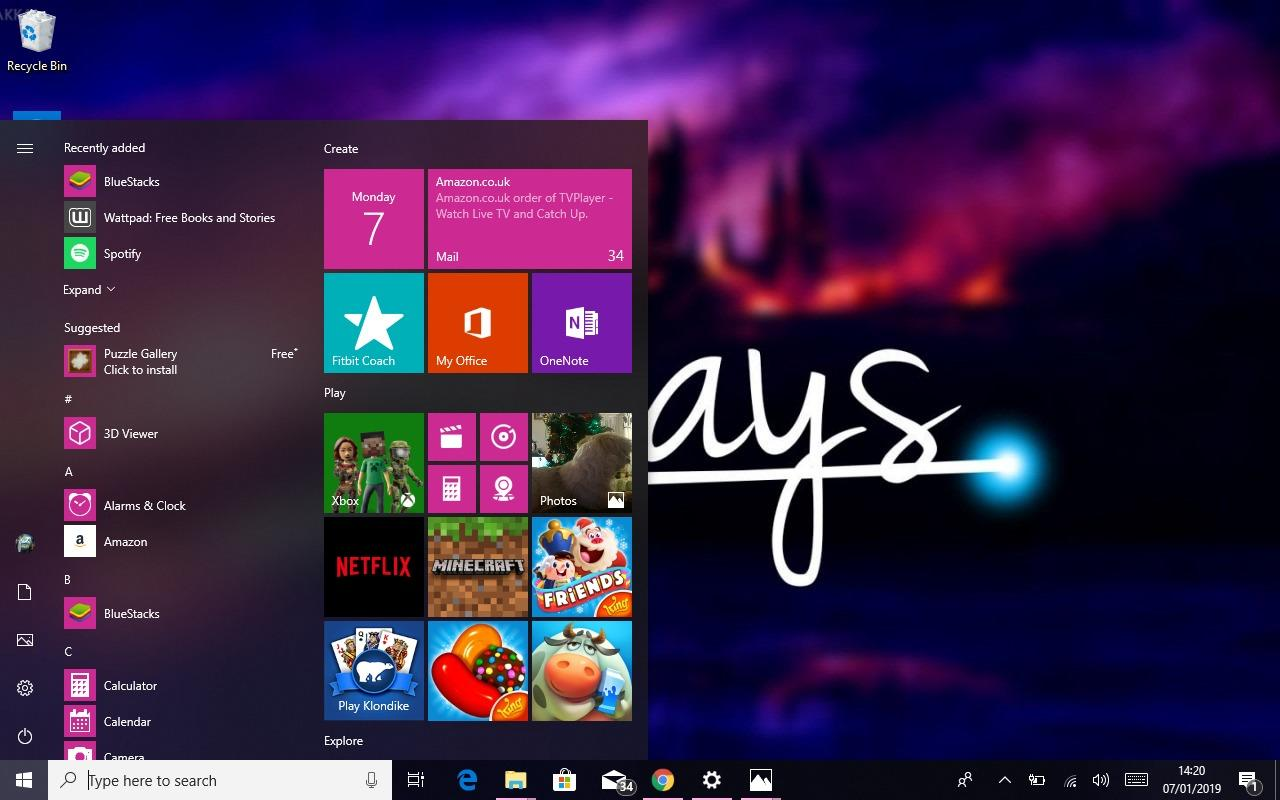This screenshot has width=1280, height=800.
Task: Open 3D Viewer from the app list
Action: pos(180,434)
